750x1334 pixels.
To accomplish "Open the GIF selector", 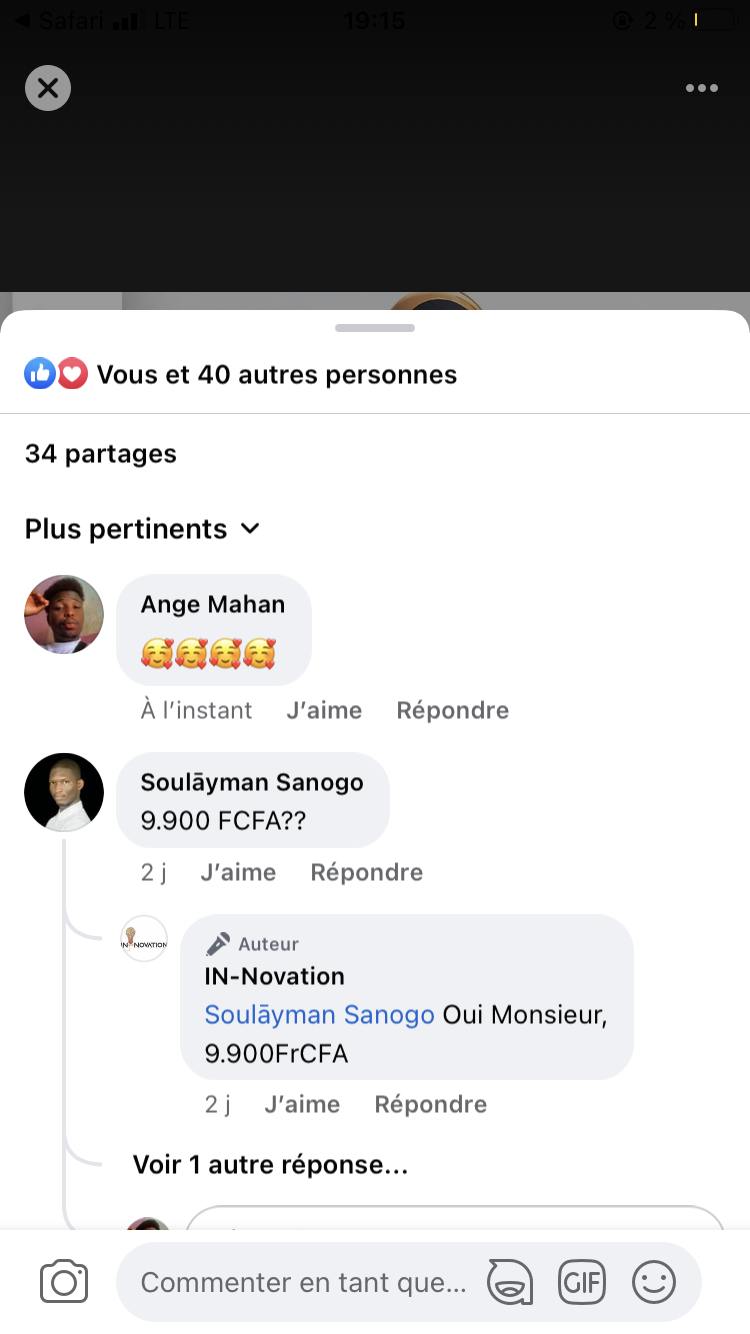I will pyautogui.click(x=582, y=1282).
